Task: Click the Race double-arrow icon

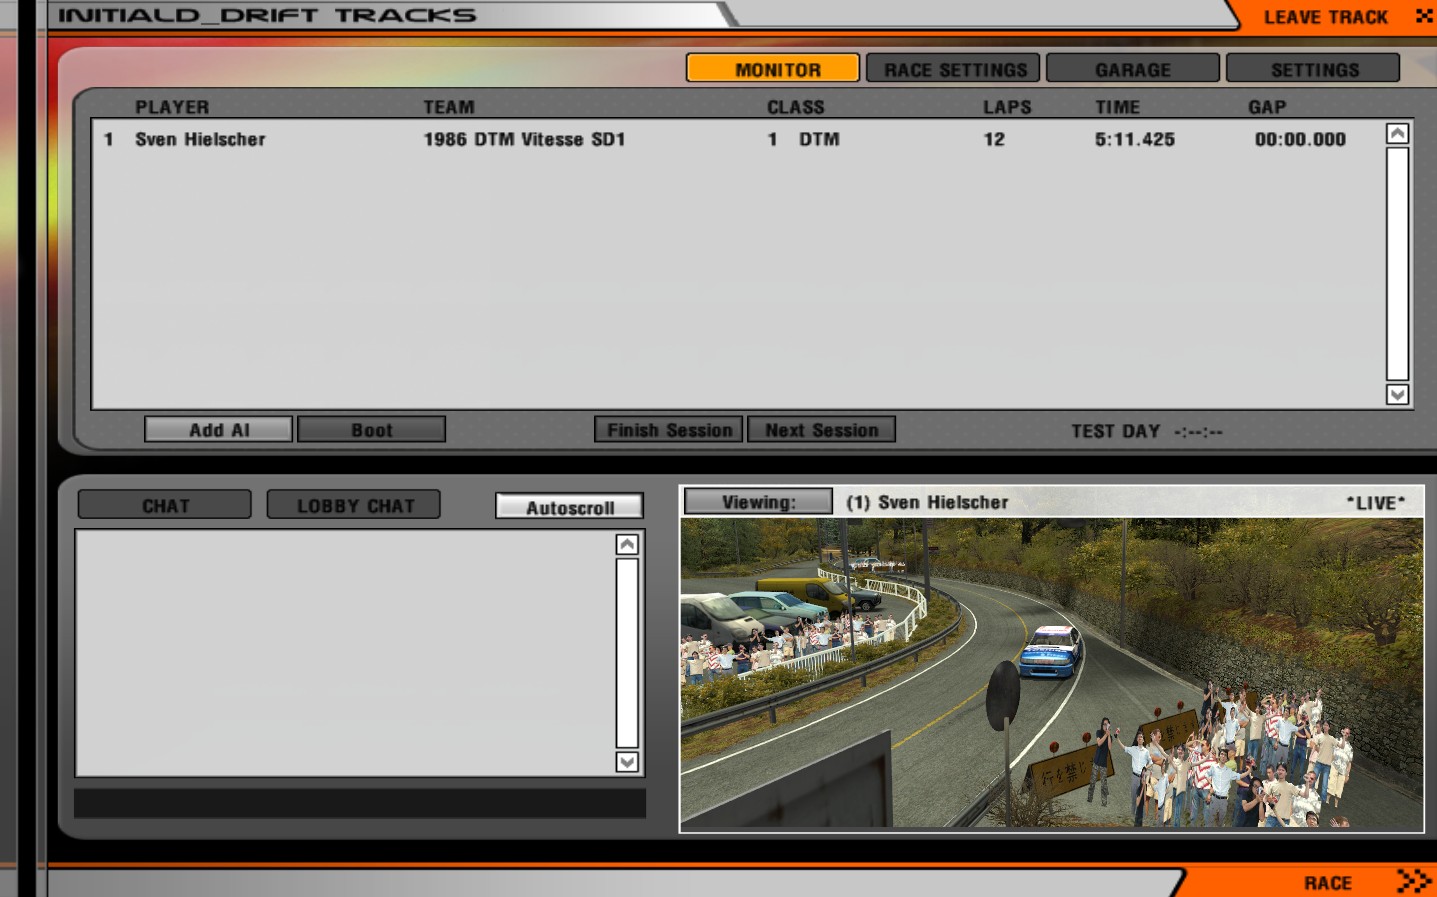Action: coord(1413,881)
